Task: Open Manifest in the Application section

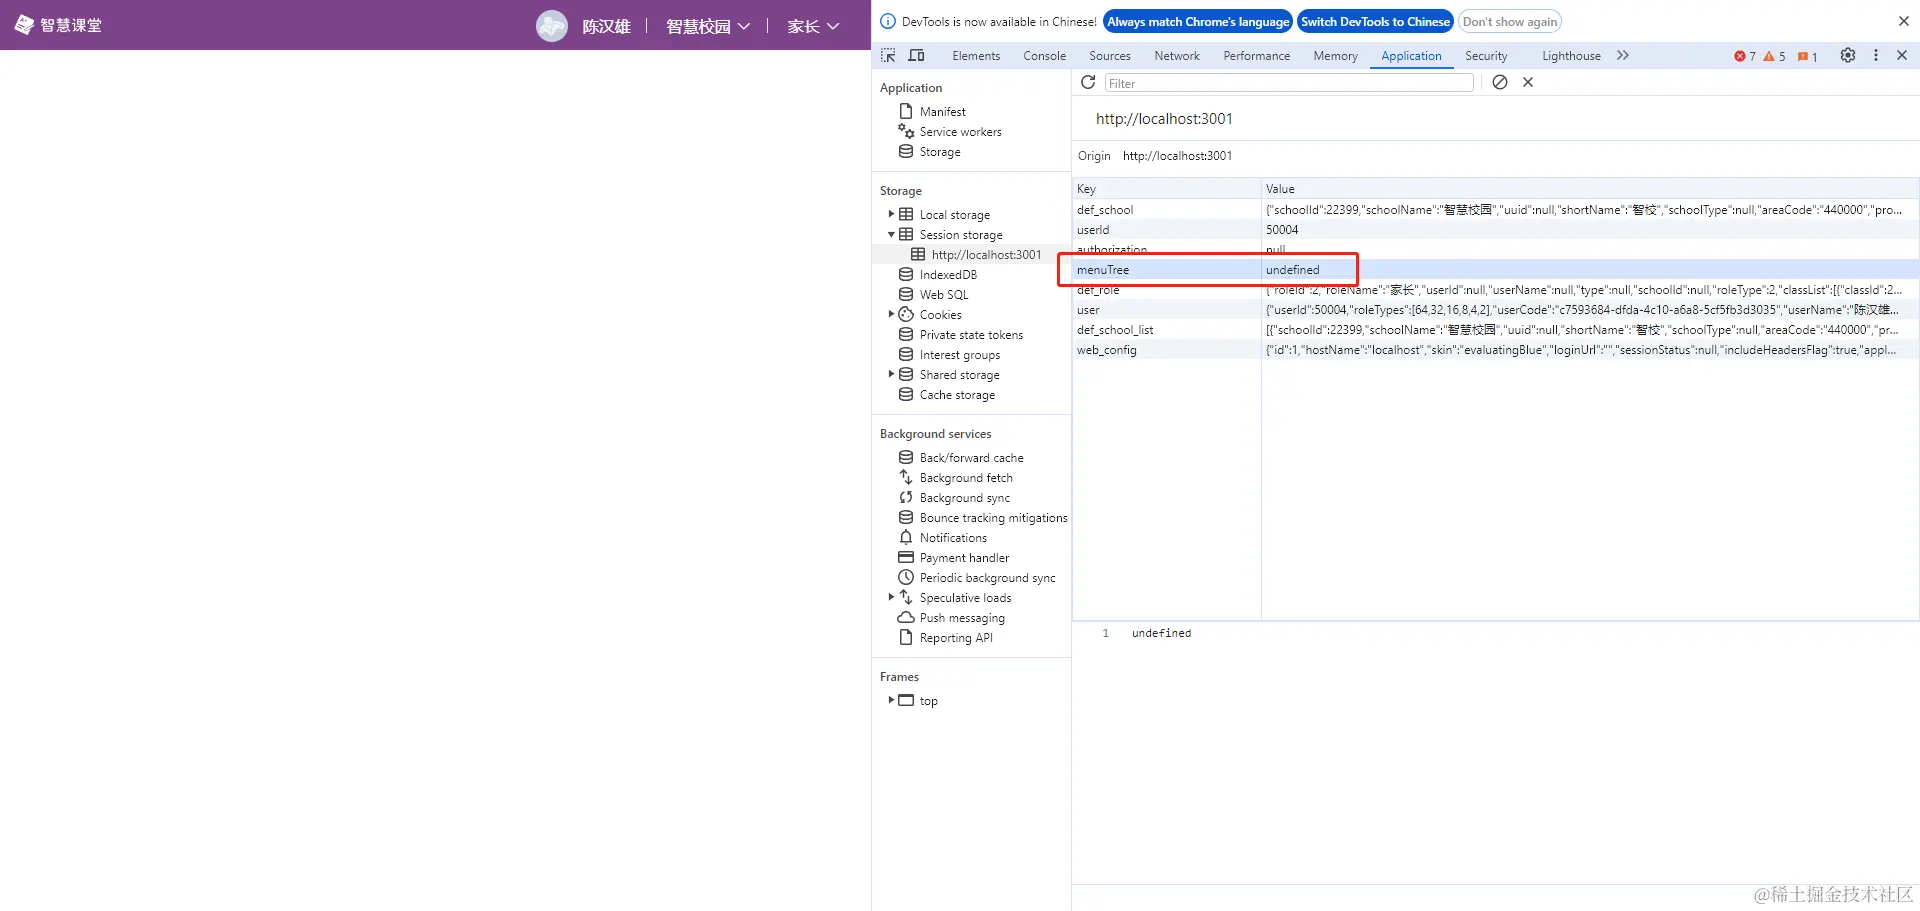Action: 942,112
